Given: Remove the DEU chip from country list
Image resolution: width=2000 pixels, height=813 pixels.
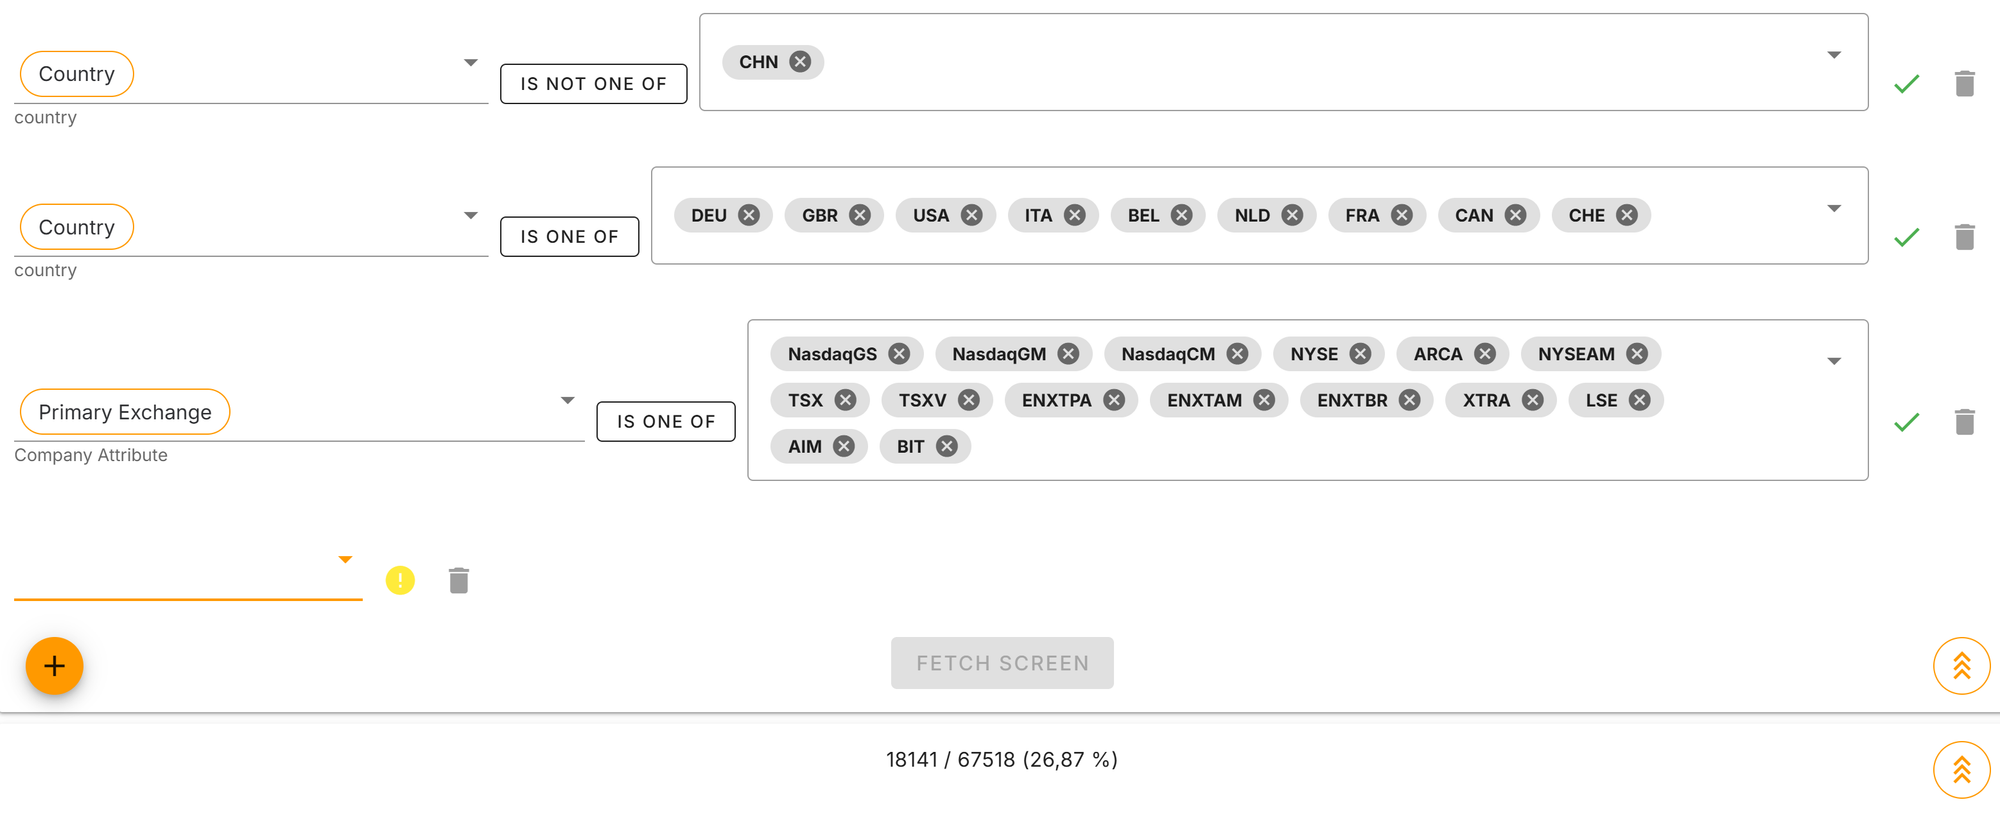Looking at the screenshot, I should click(749, 215).
